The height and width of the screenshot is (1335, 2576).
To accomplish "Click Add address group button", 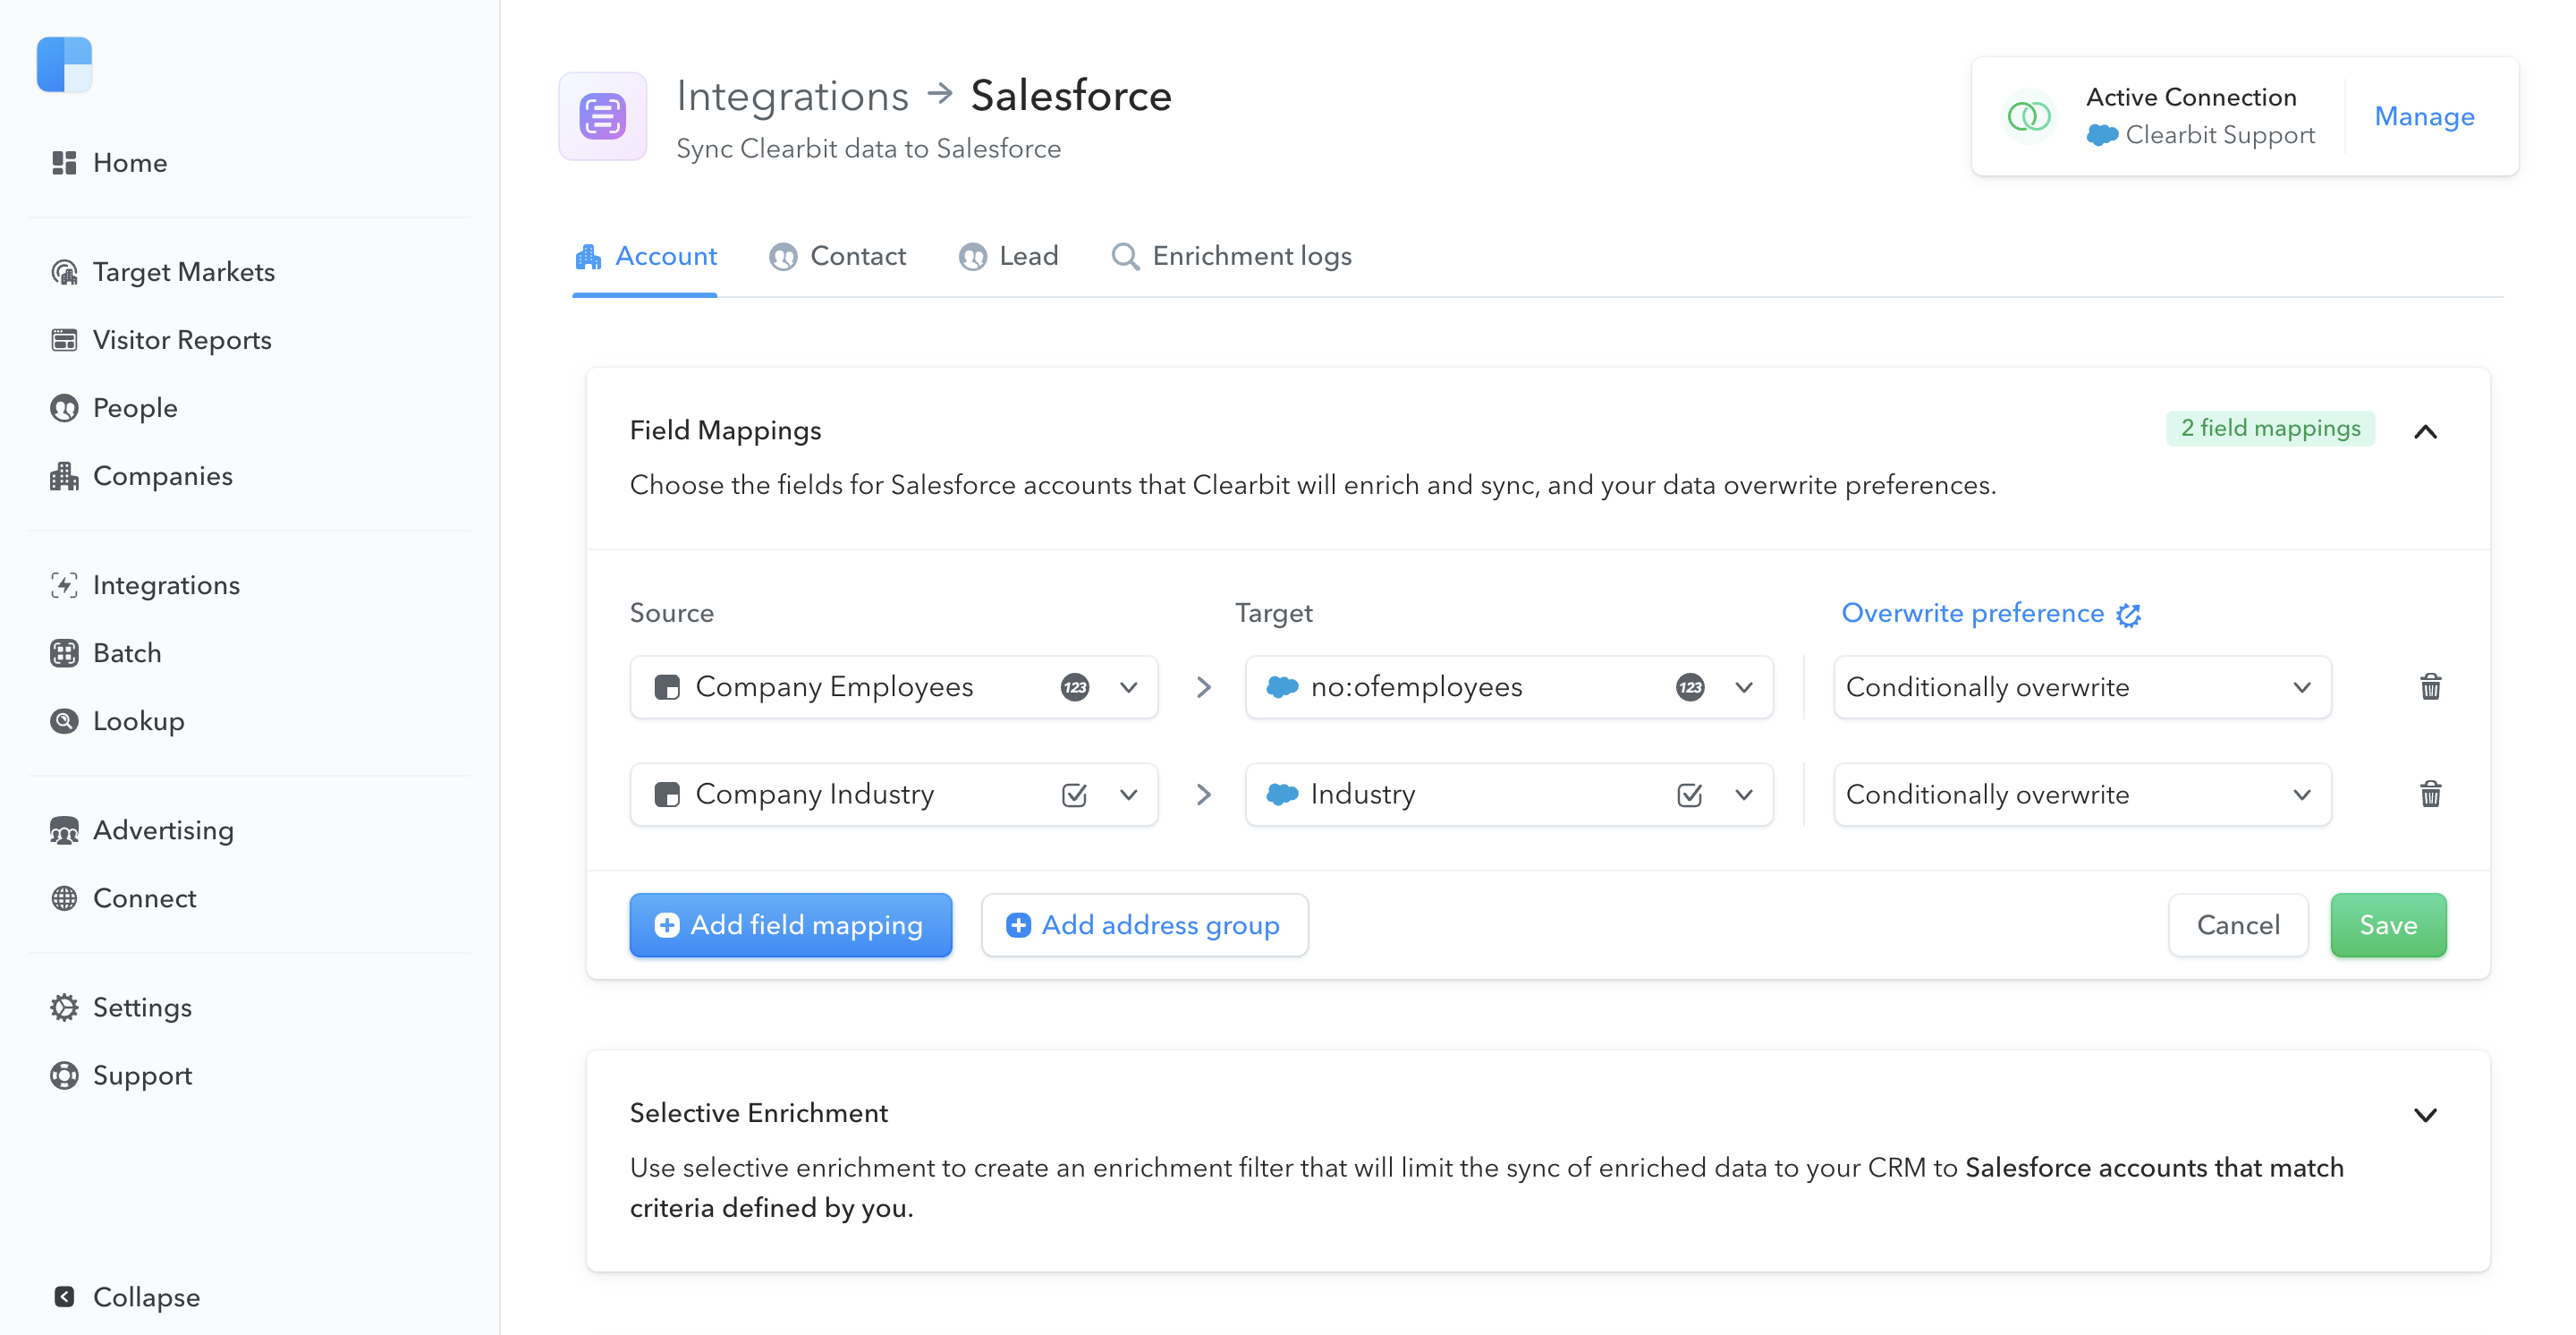I will click(1144, 925).
